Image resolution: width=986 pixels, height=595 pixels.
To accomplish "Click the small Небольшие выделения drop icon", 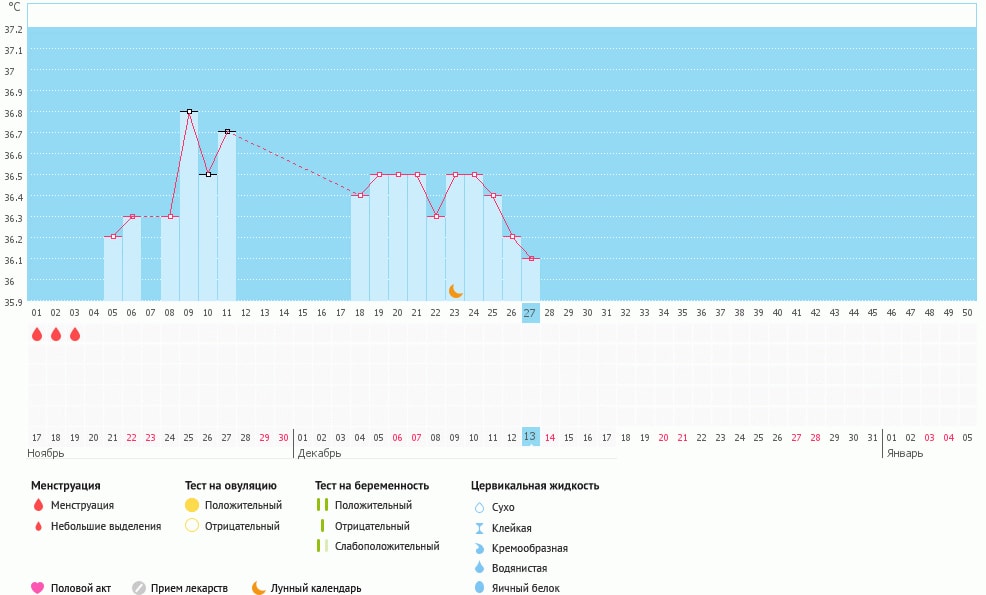I will coord(38,526).
